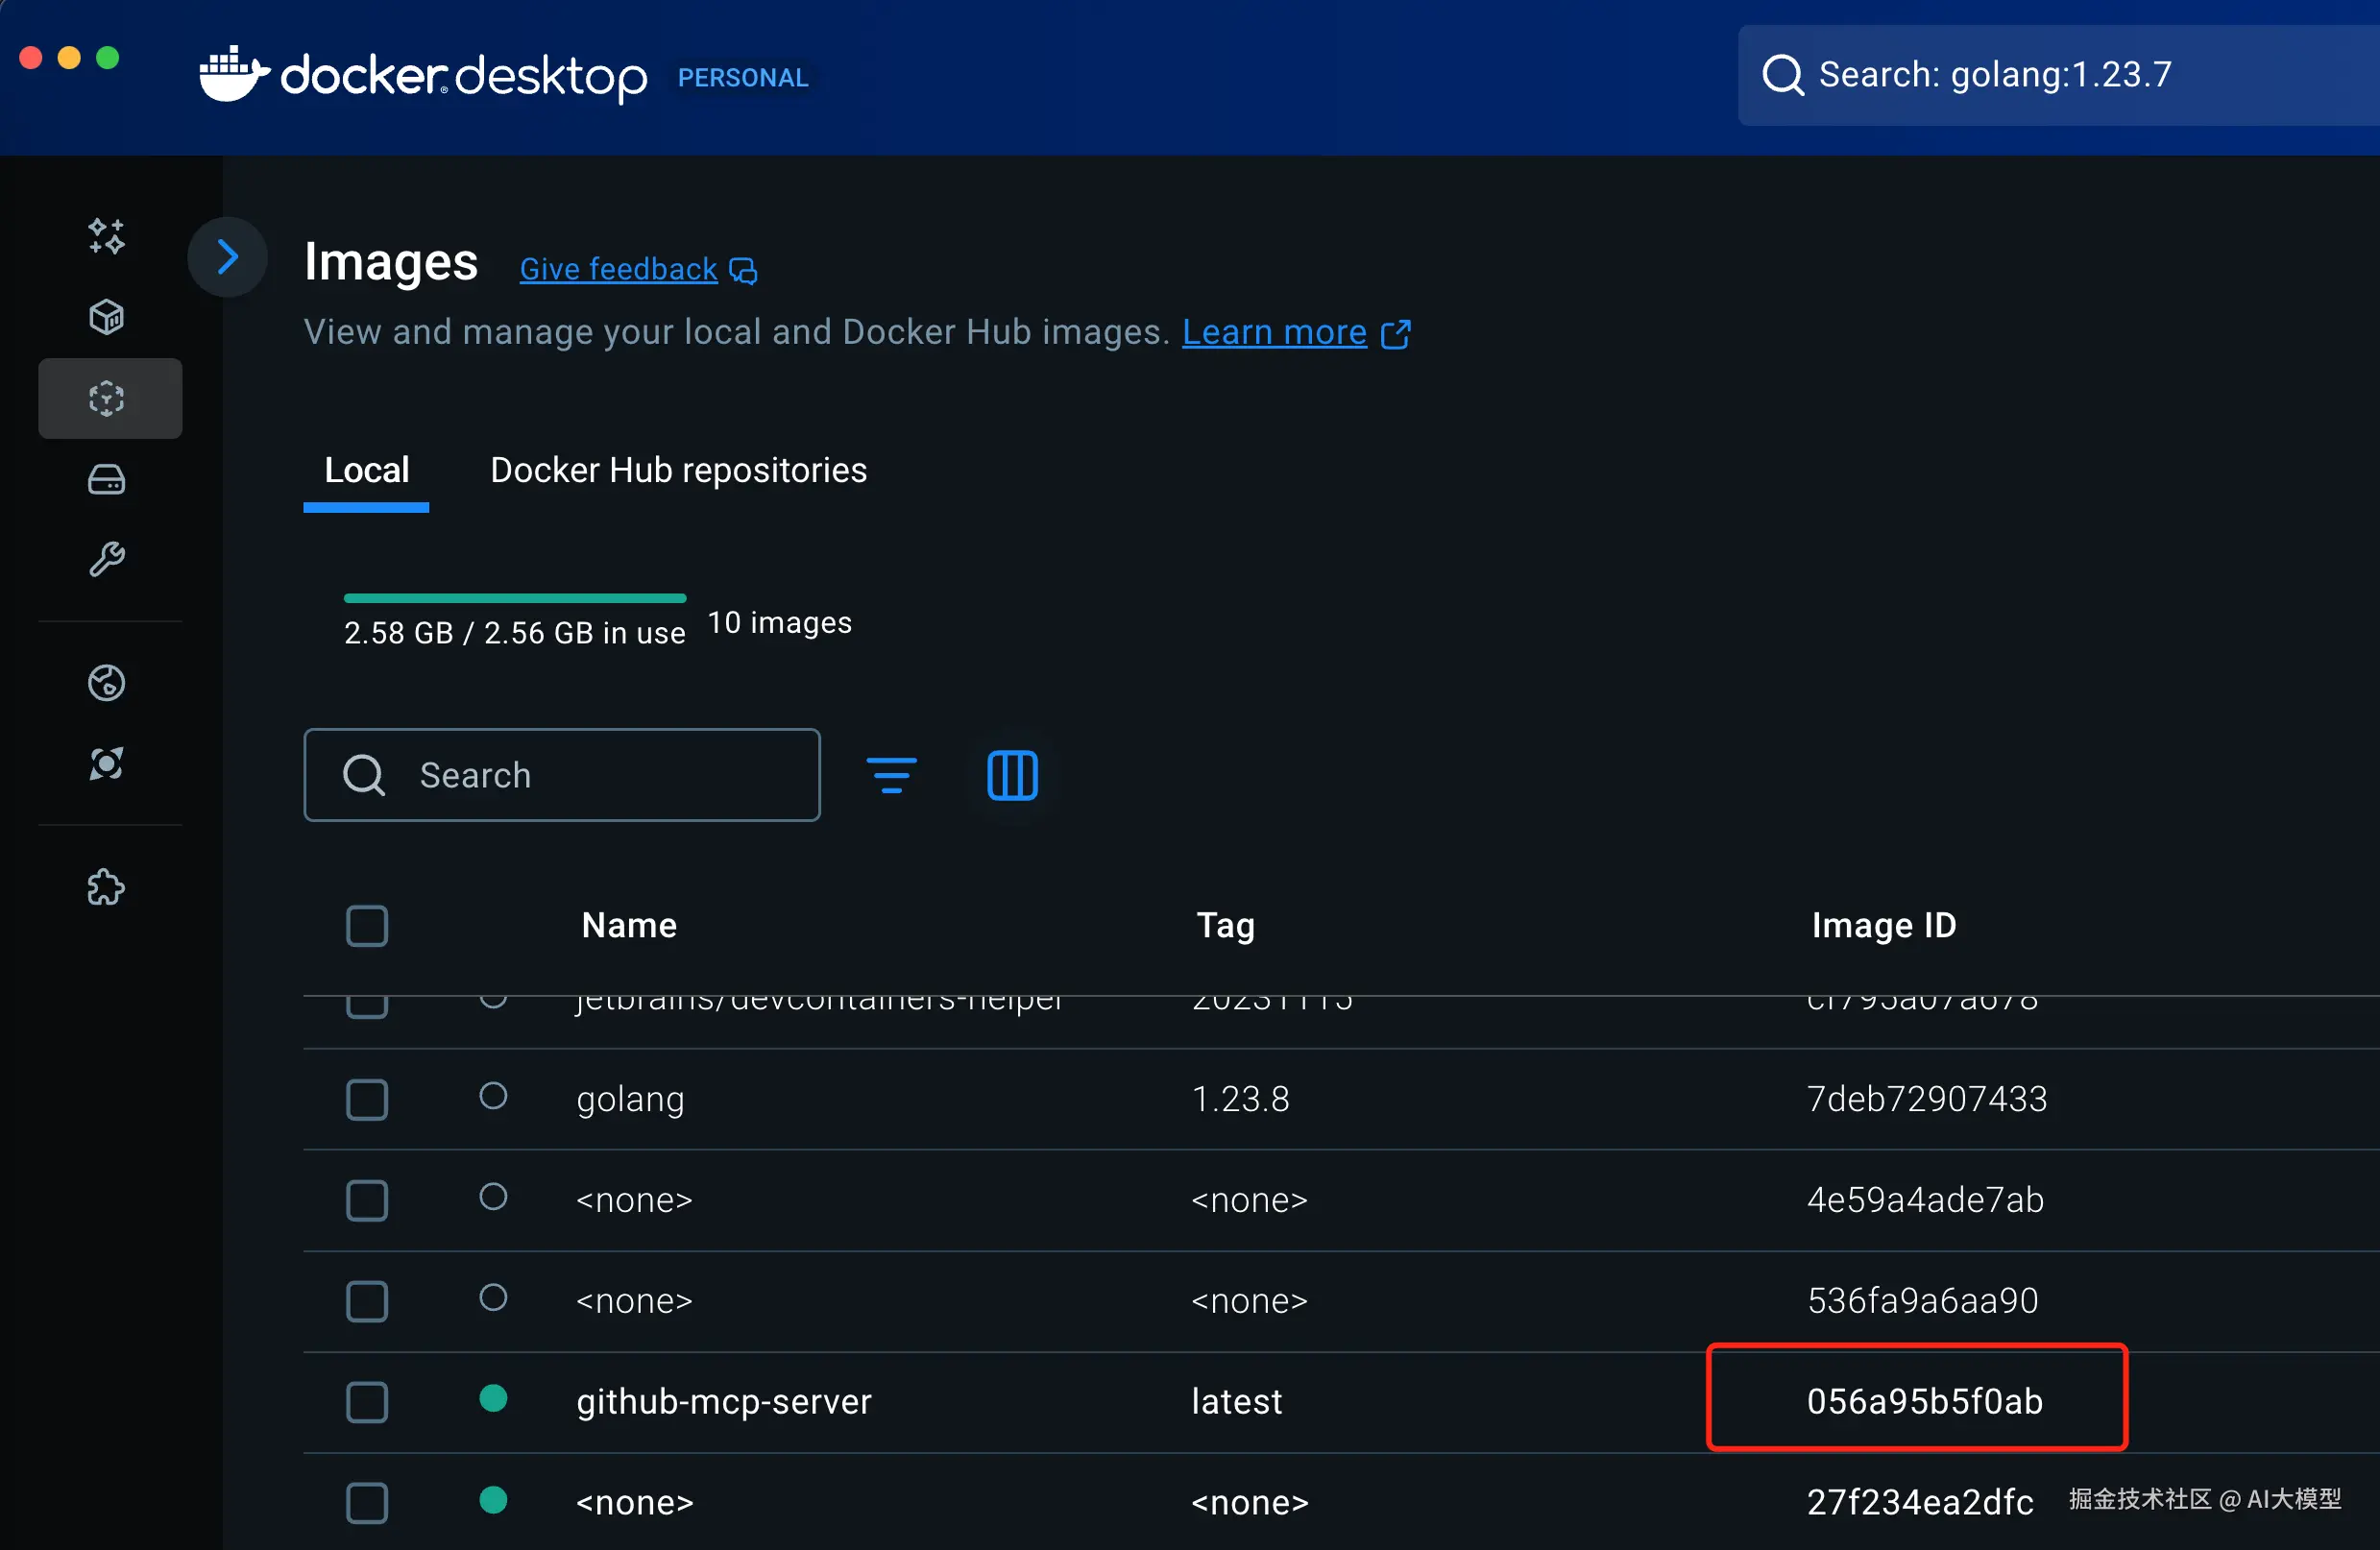The height and width of the screenshot is (1550, 2380).
Task: Toggle select-all checkbox in table header
Action: point(367,925)
